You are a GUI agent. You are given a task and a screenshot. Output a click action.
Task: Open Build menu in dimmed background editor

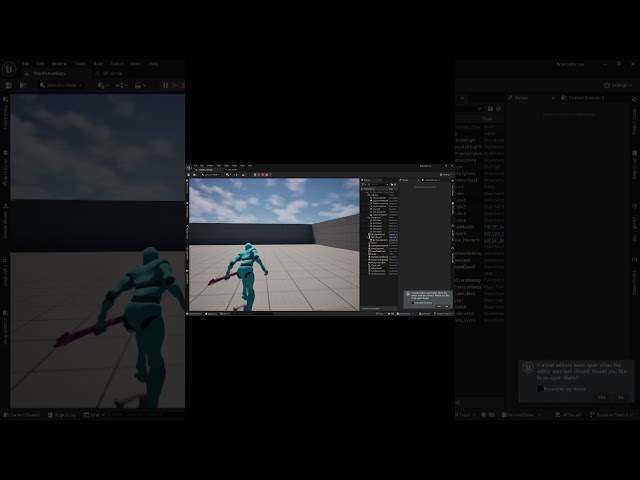tap(98, 64)
